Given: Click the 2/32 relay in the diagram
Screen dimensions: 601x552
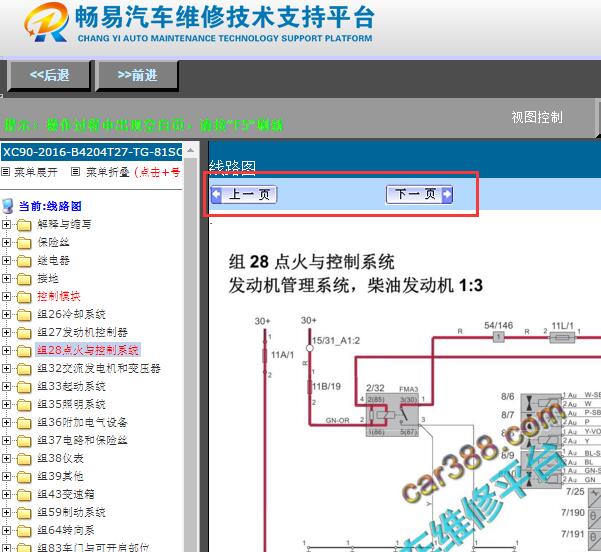Looking at the screenshot, I should [x=392, y=415].
